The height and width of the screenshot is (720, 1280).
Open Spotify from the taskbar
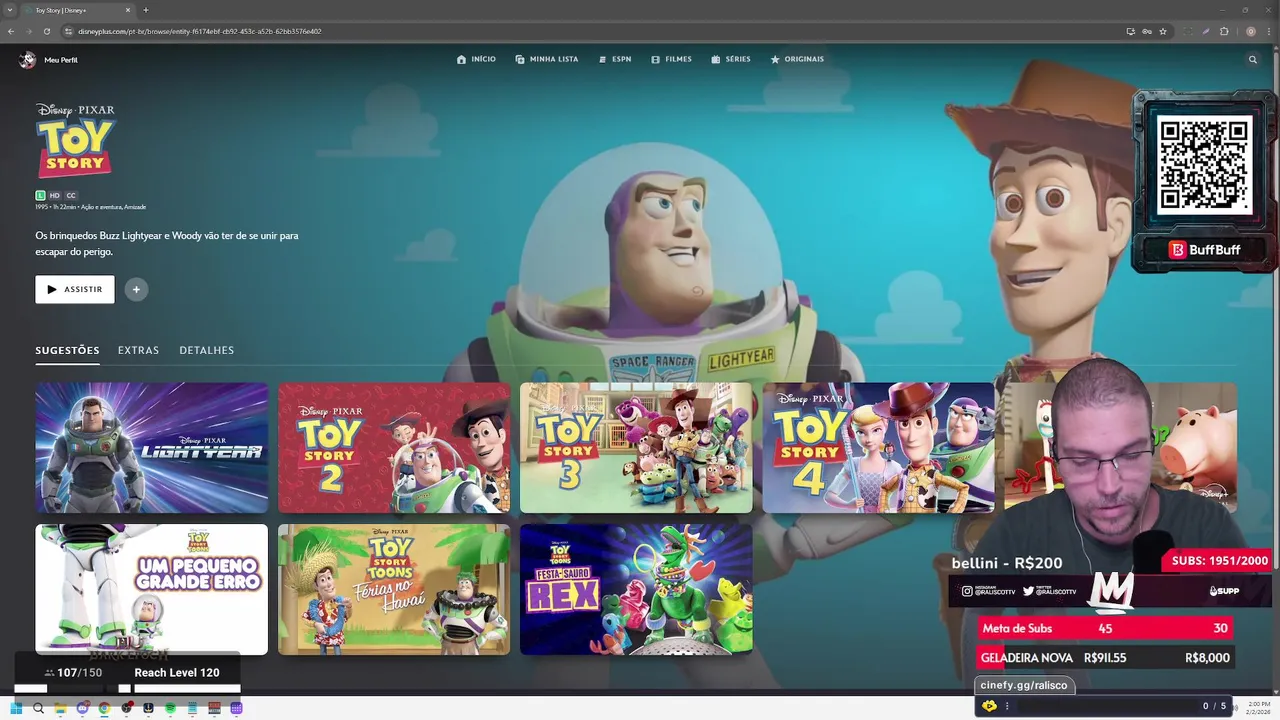point(170,708)
